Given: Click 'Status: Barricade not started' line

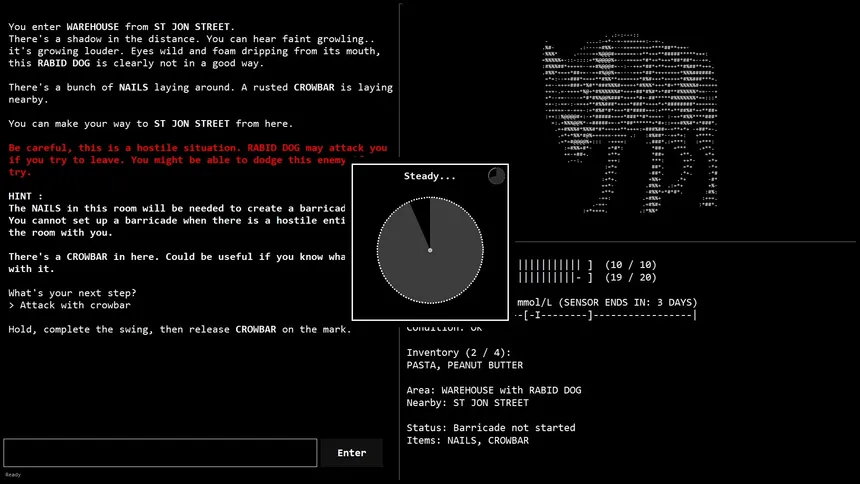Looking at the screenshot, I should (491, 427).
